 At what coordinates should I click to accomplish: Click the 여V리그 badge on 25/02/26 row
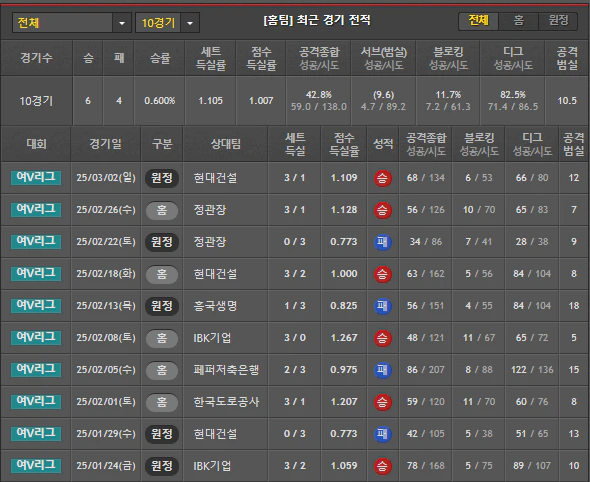[x=36, y=210]
